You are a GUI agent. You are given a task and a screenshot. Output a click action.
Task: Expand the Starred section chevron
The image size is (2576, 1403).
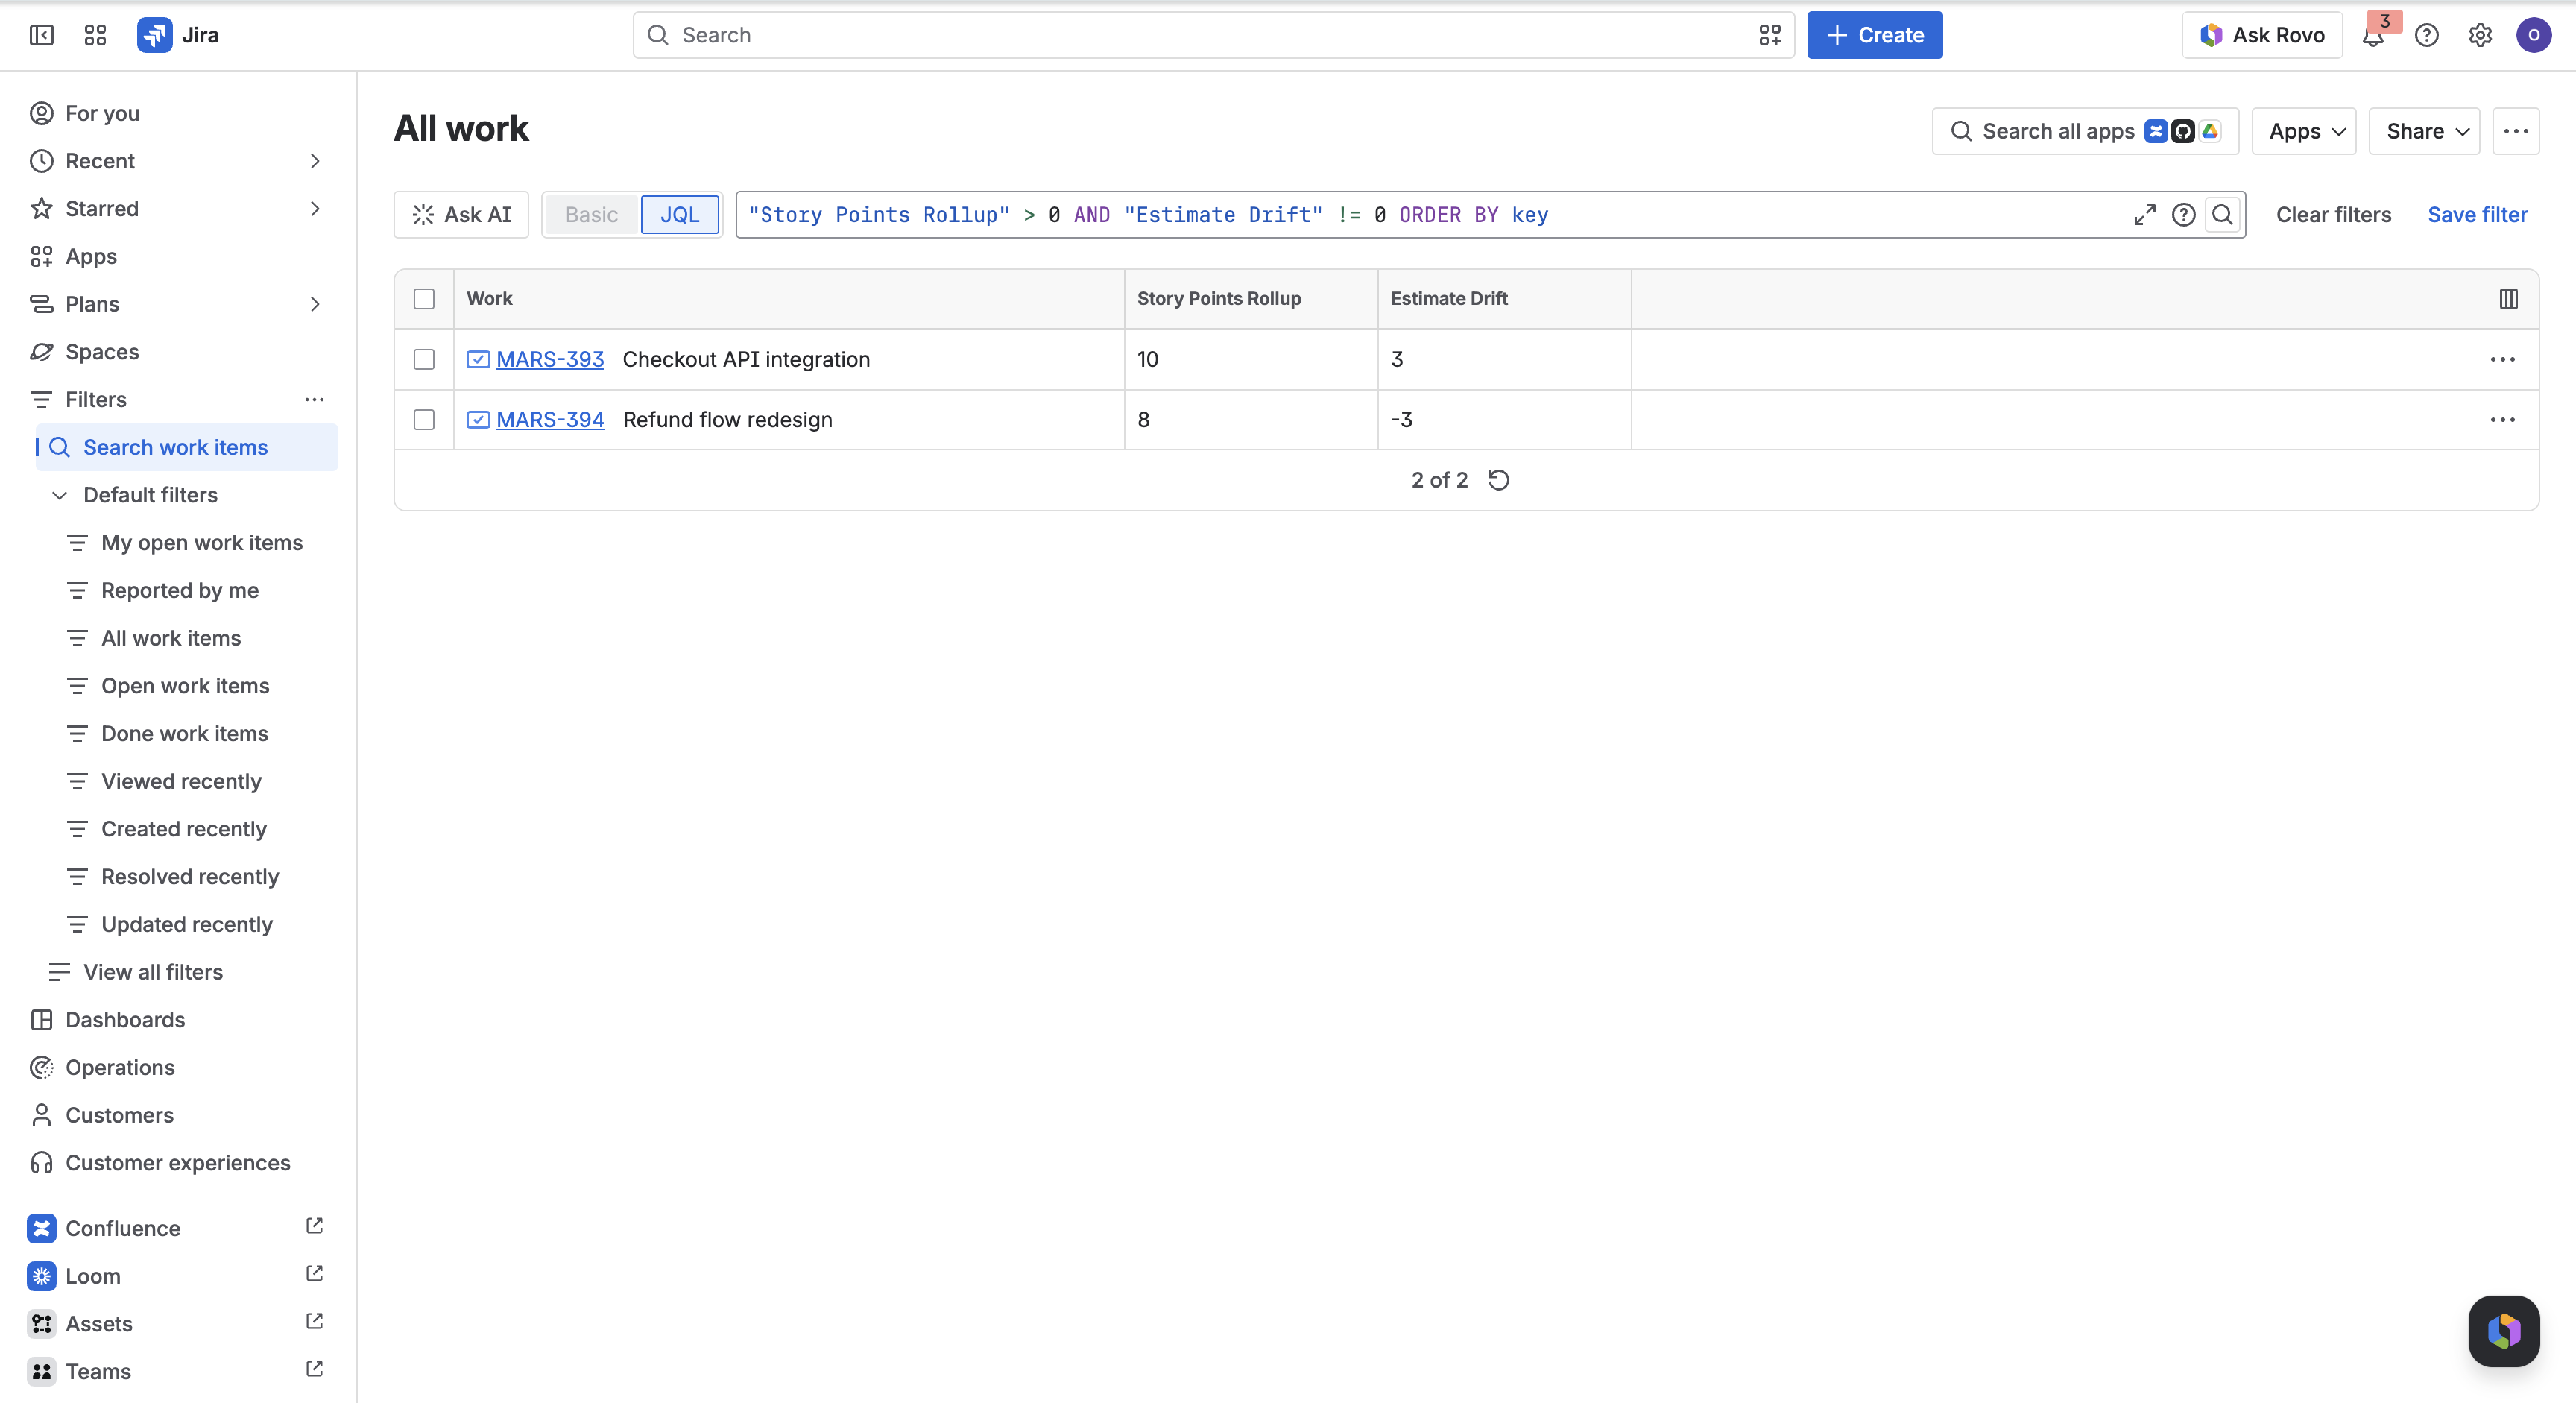[x=315, y=209]
